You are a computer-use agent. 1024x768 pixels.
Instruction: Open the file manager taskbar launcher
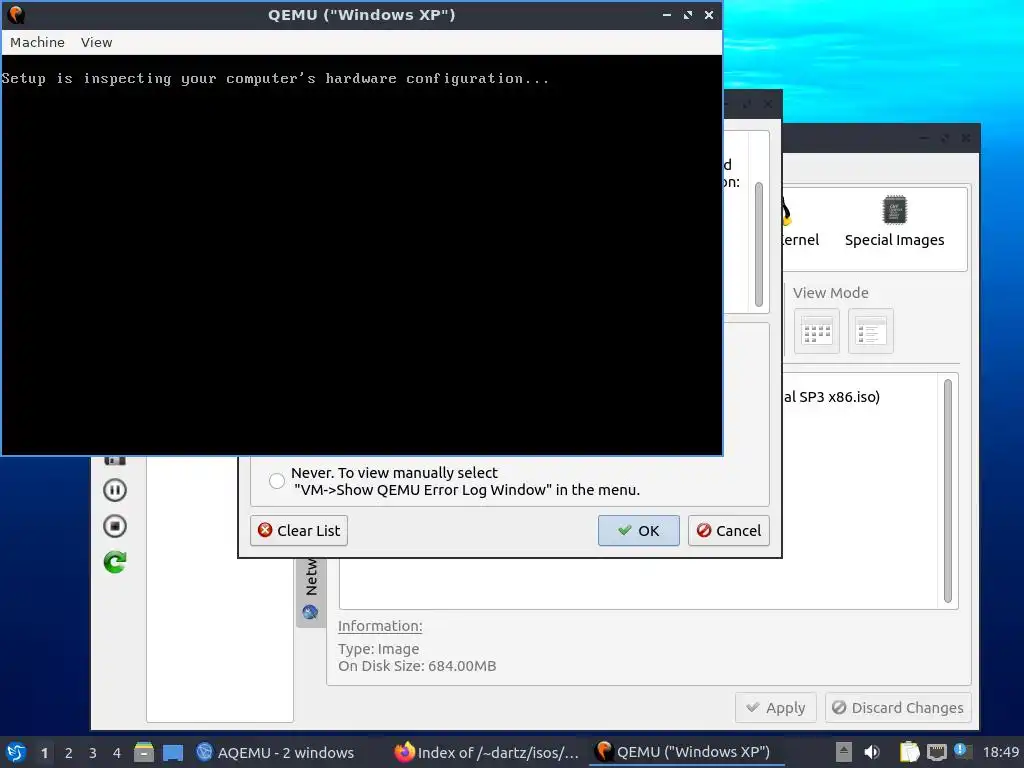click(x=144, y=752)
